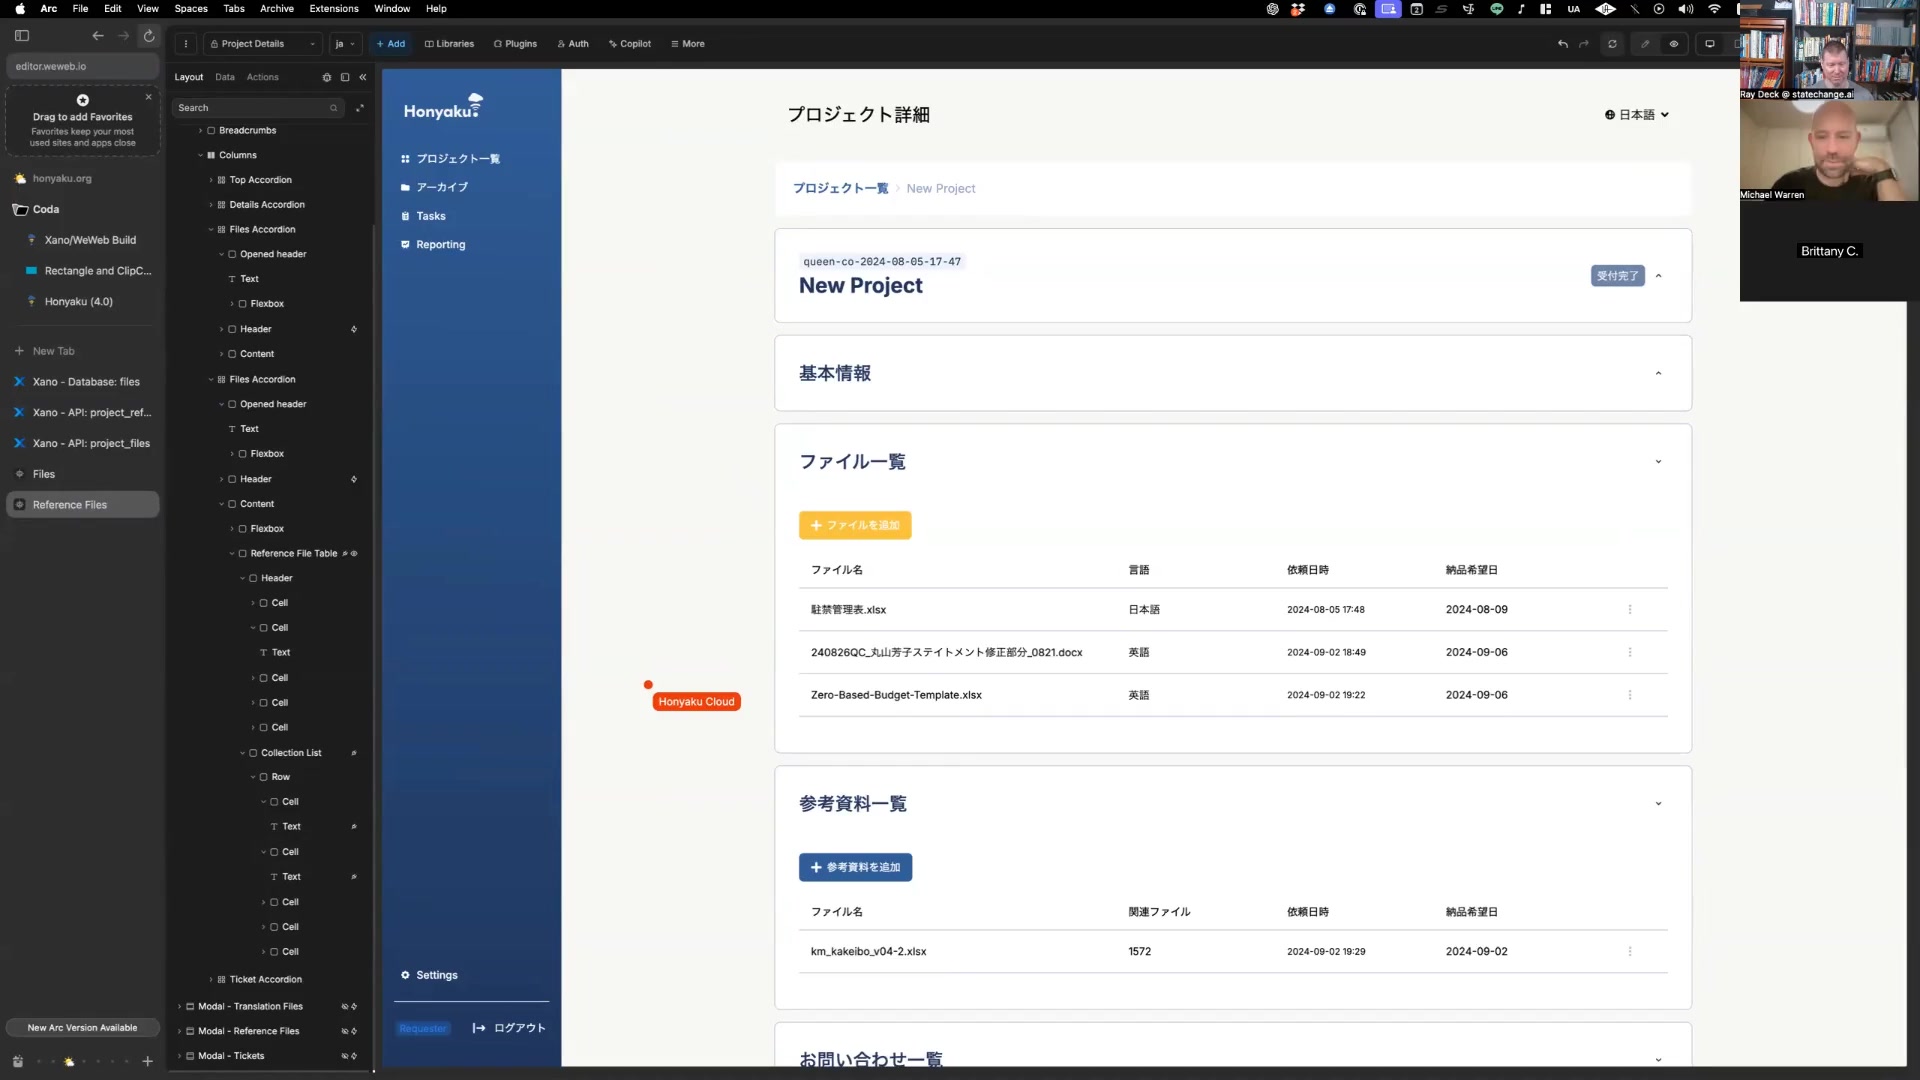Collapse left panel with double chevron icon
The image size is (1920, 1080).
pos(363,77)
